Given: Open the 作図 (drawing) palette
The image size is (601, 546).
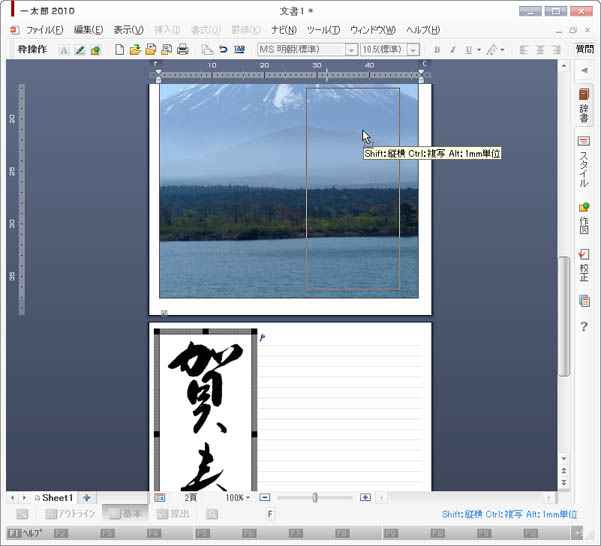Looking at the screenshot, I should (584, 216).
